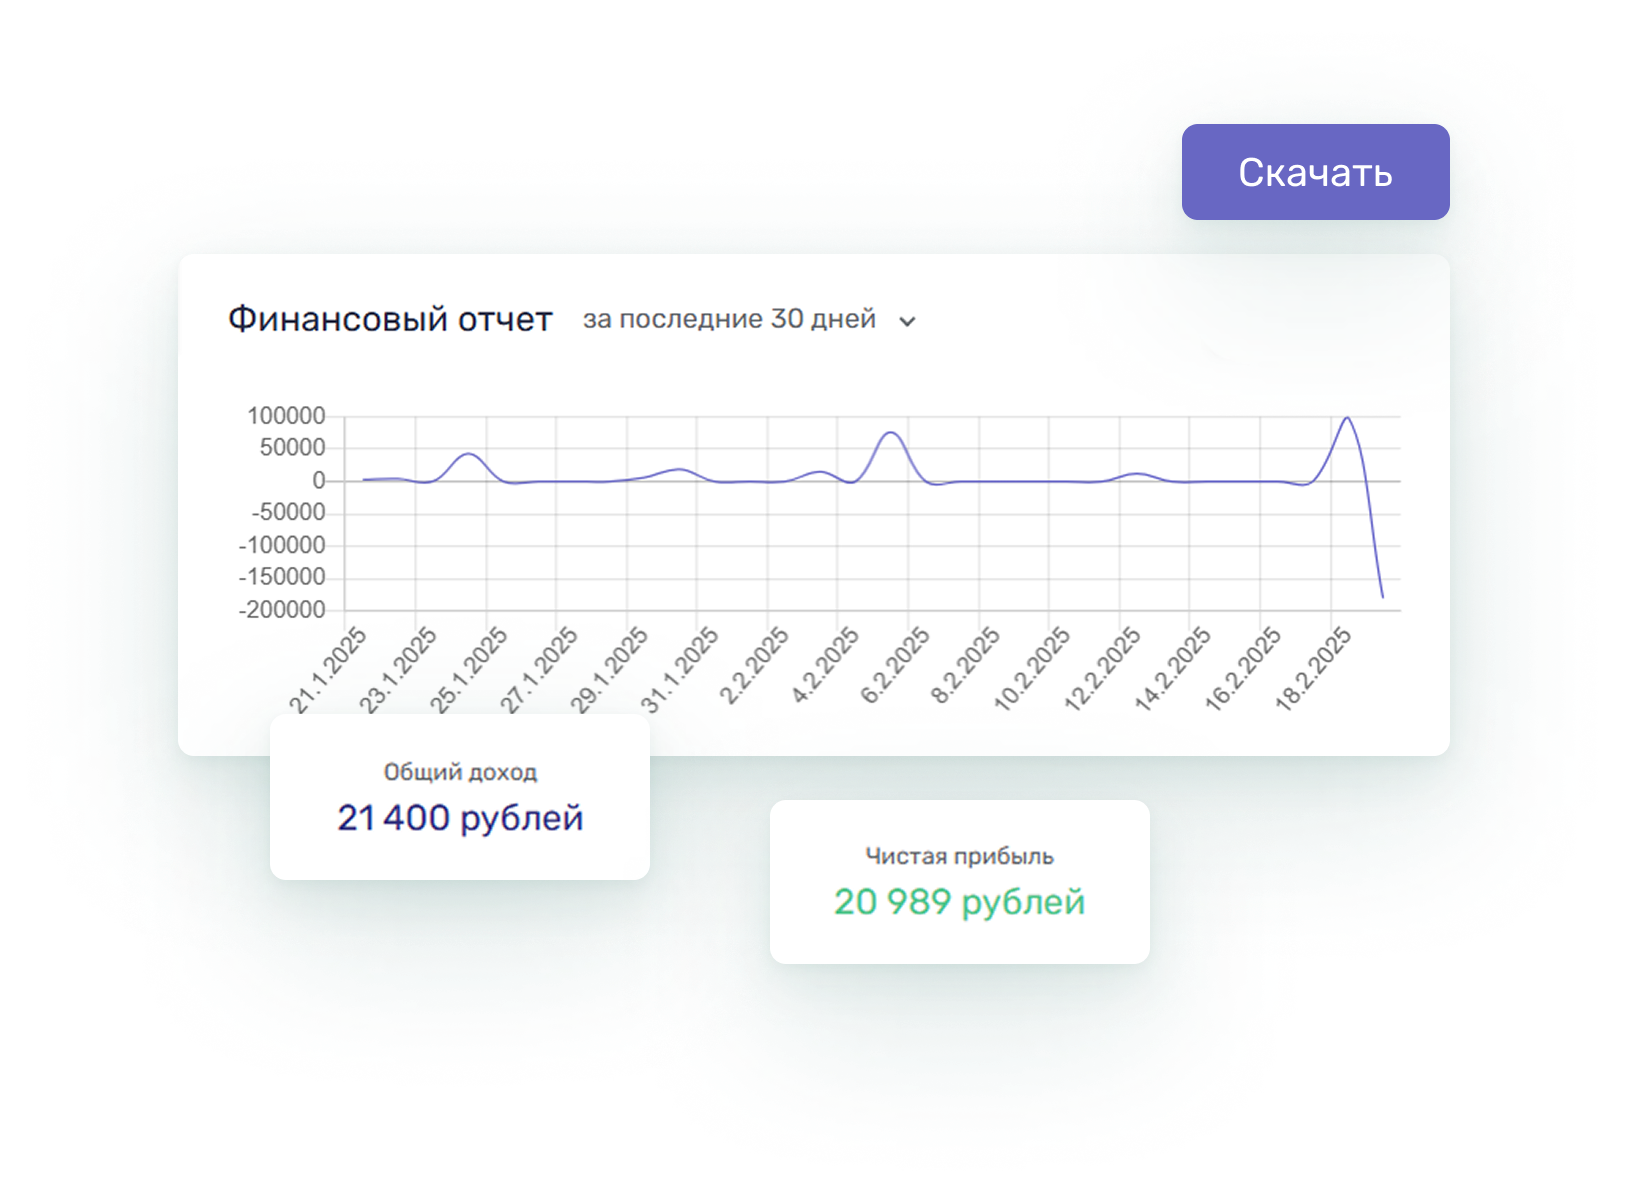Image resolution: width=1628 pixels, height=1196 pixels.
Task: Click the 0 y-axis label
Action: pos(319,481)
